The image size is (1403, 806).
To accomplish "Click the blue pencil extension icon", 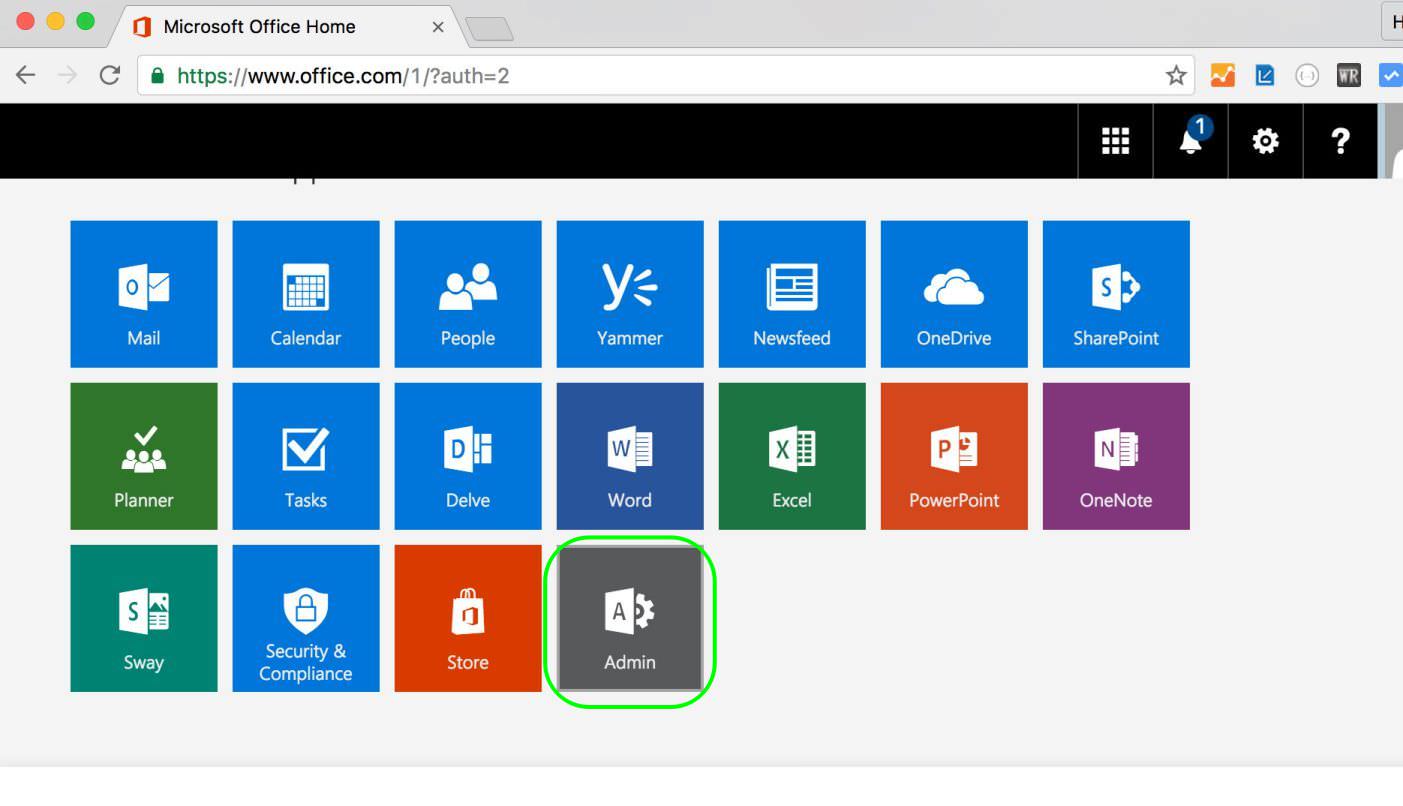I will pyautogui.click(x=1265, y=75).
